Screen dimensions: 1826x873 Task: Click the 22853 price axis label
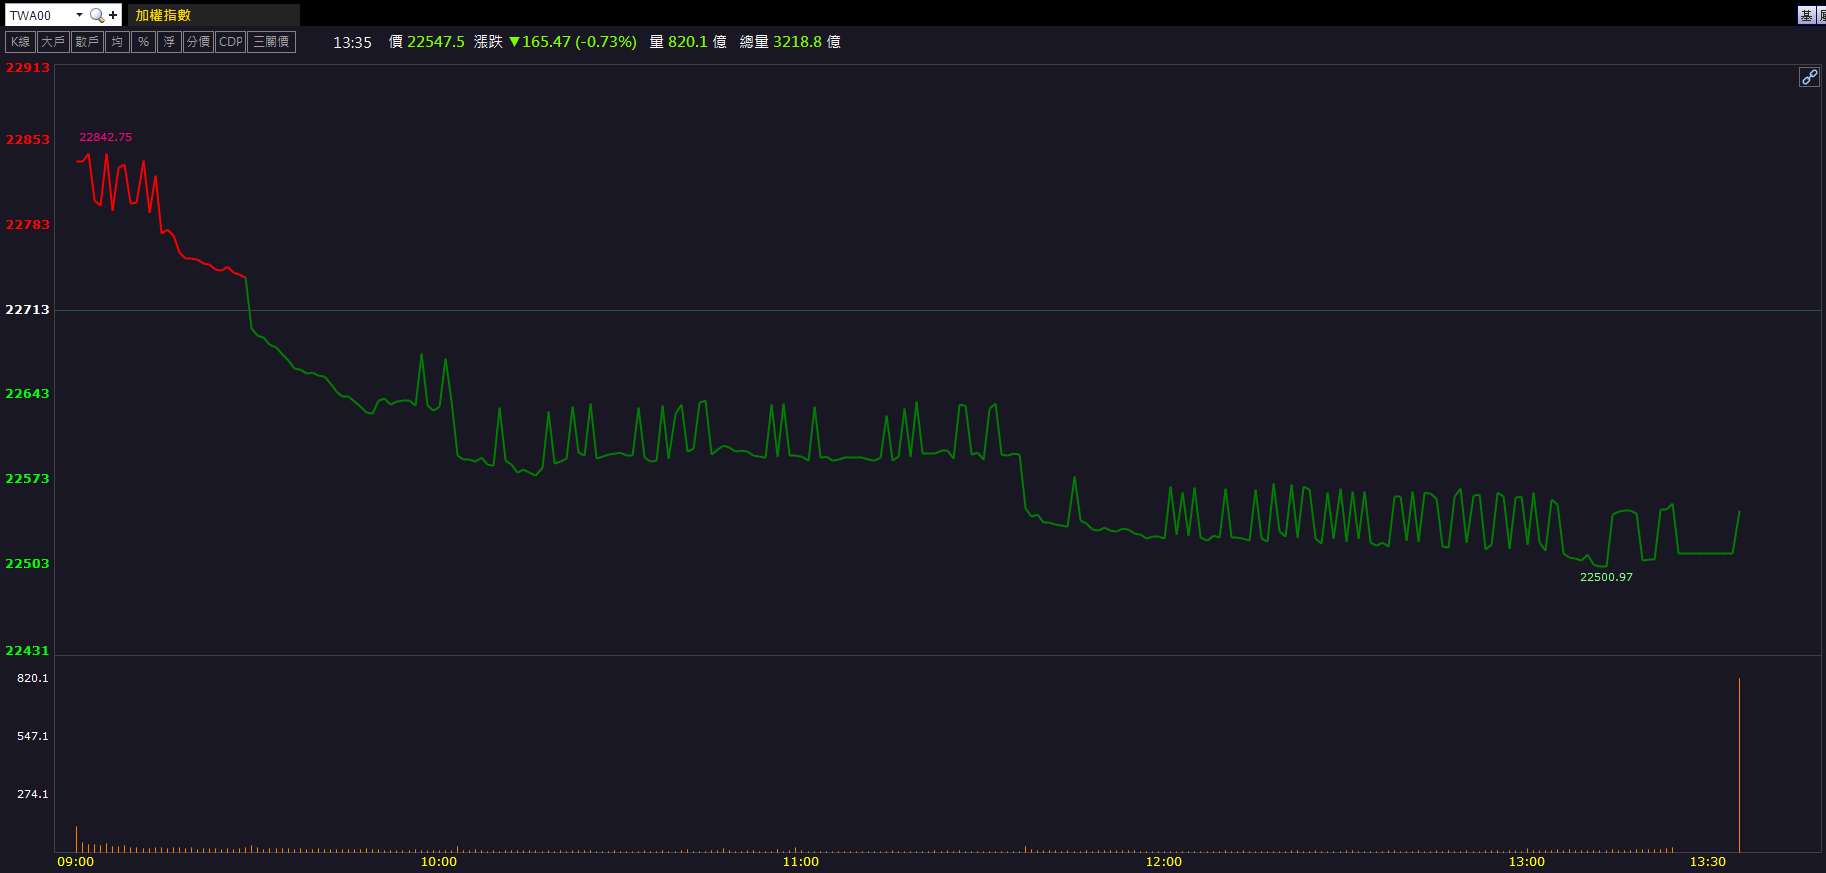pos(27,139)
